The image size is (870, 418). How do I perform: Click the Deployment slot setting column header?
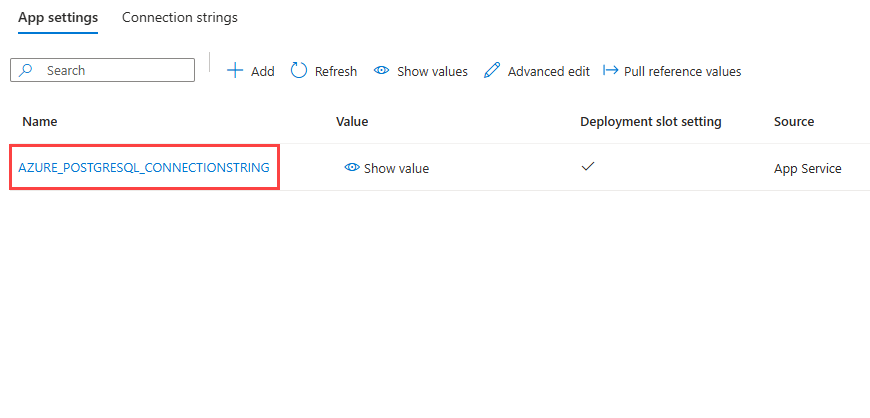[650, 122]
